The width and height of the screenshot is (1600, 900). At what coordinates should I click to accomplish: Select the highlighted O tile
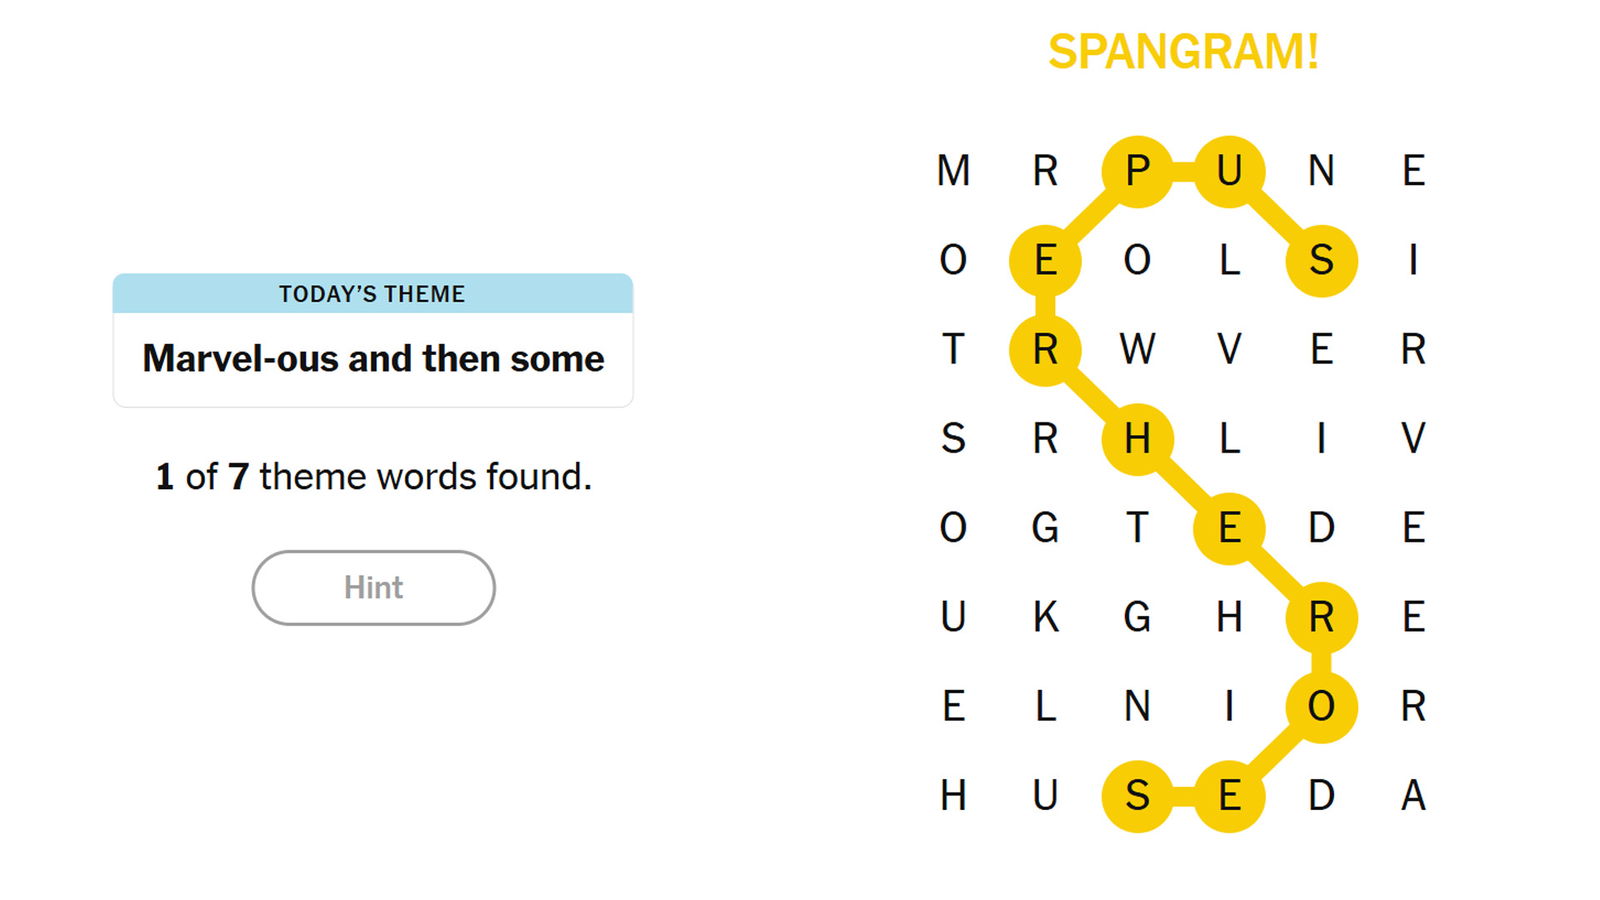(1321, 707)
